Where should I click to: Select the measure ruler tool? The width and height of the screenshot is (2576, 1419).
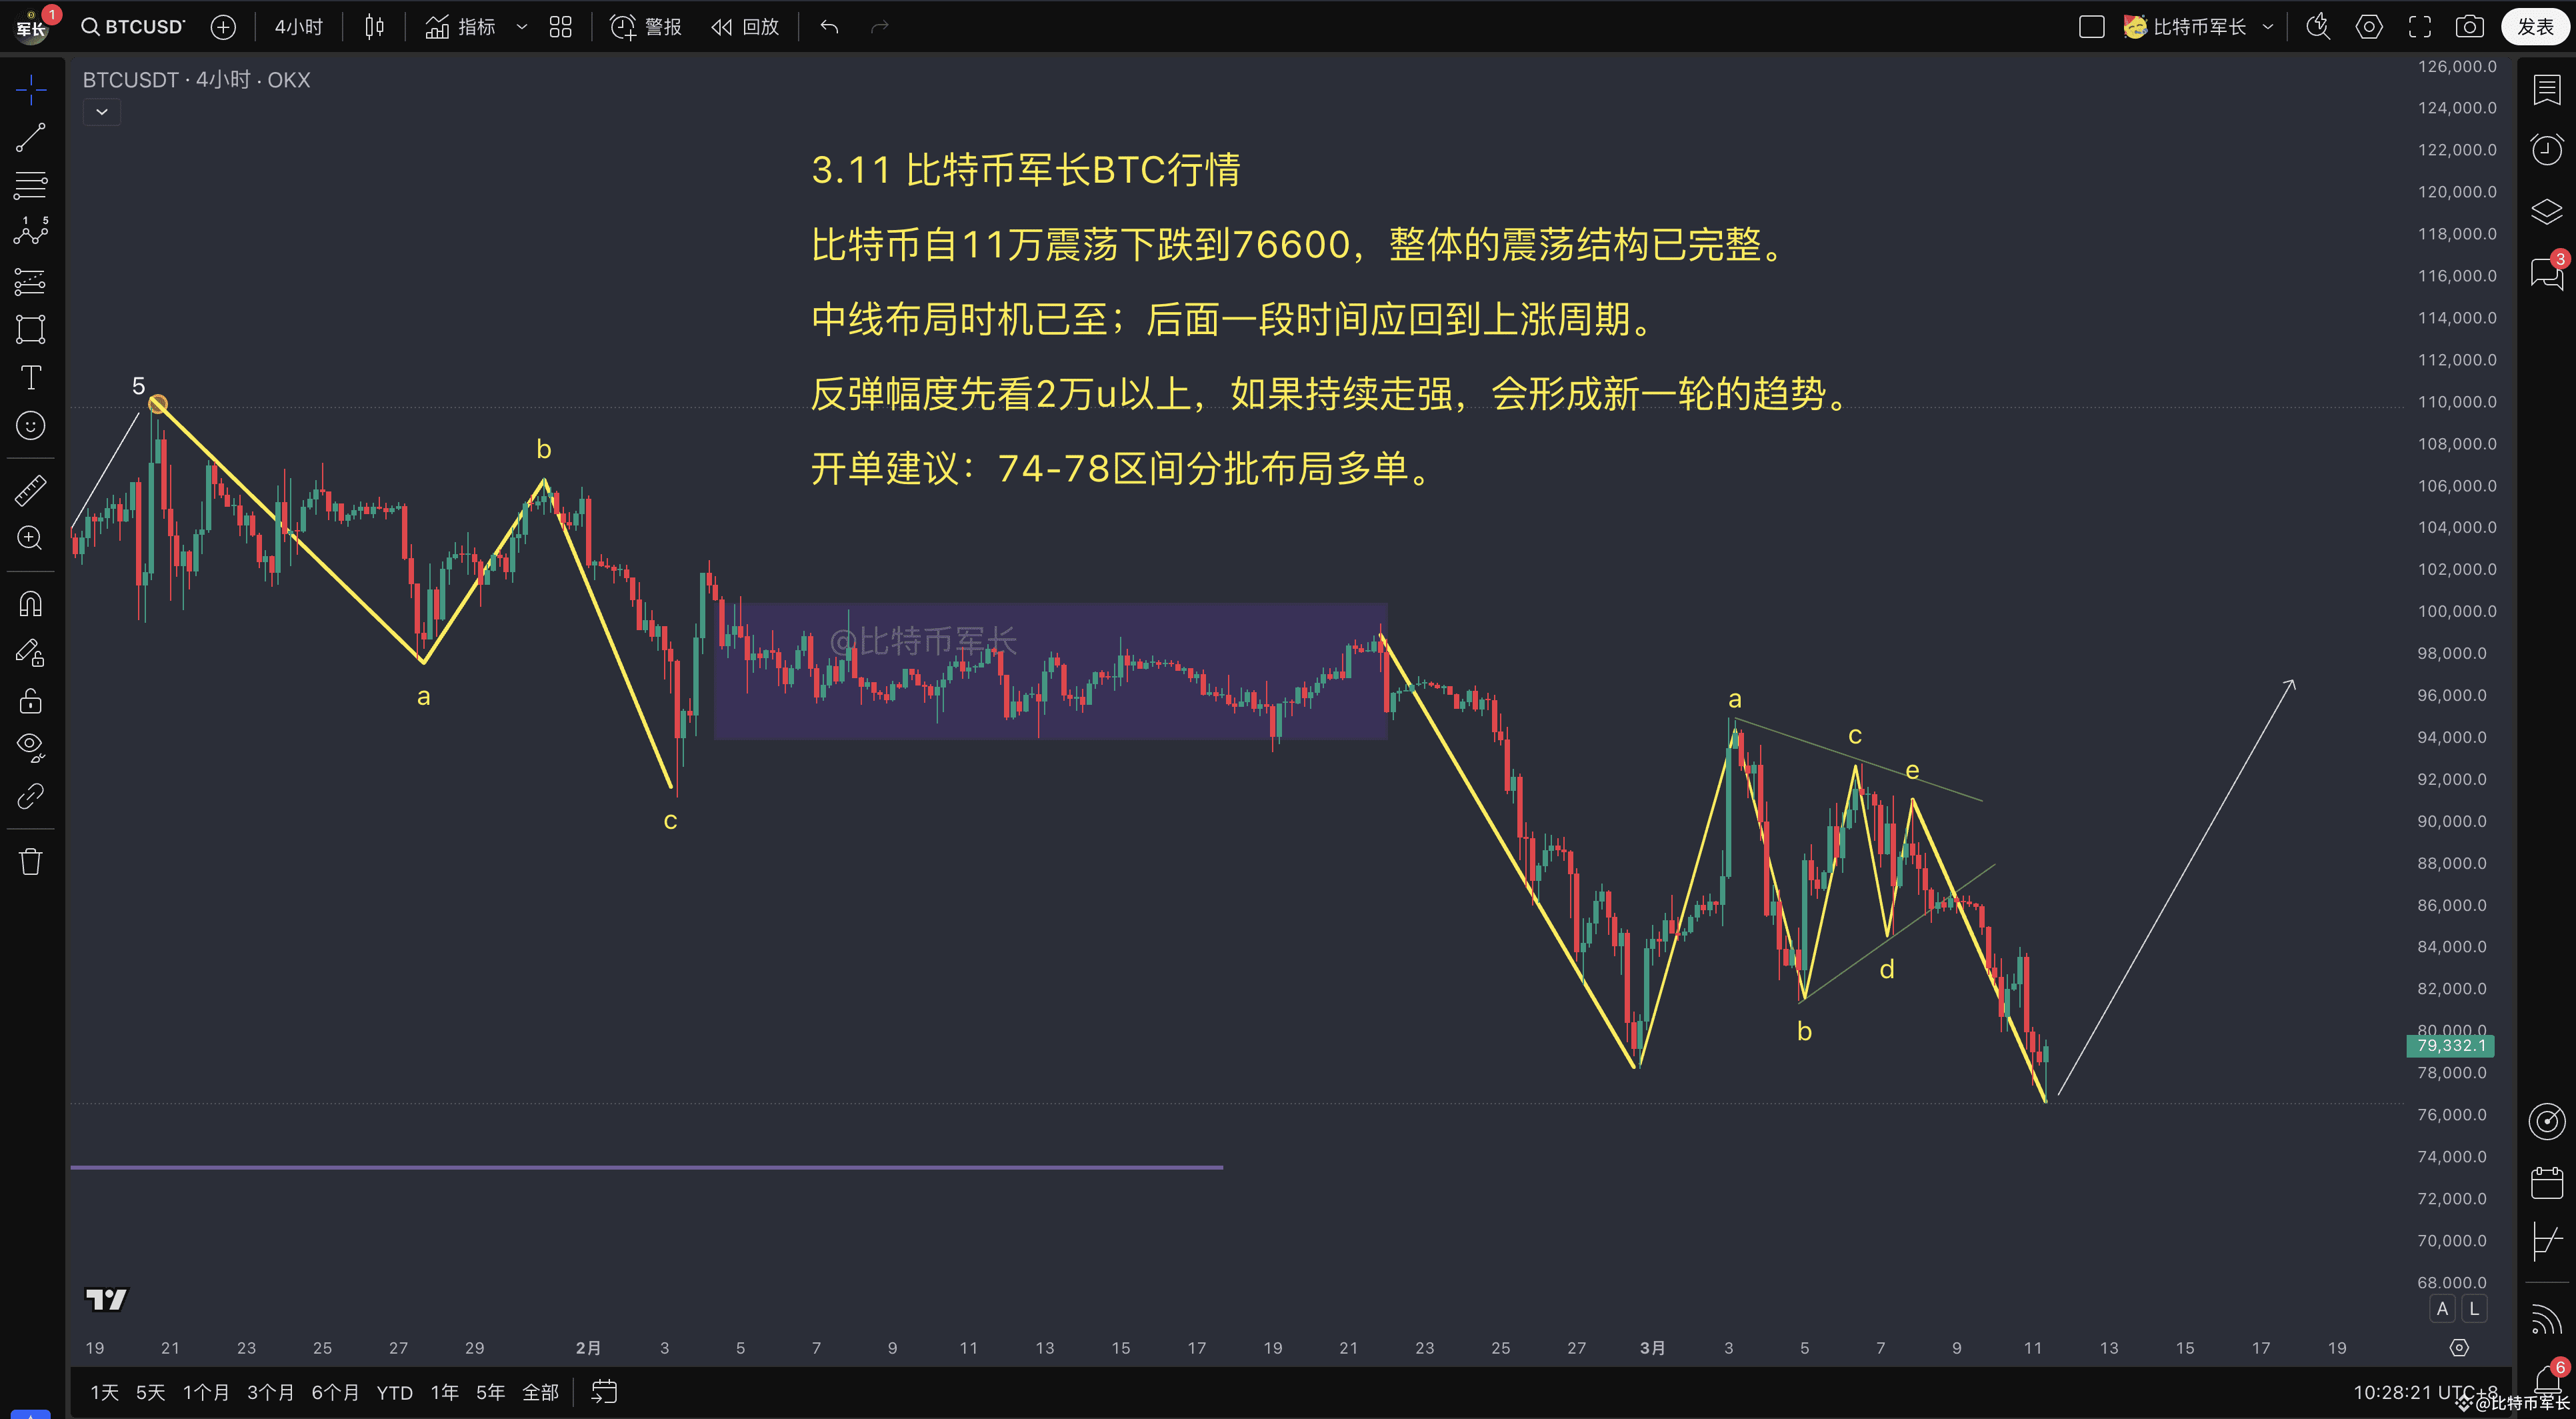(30, 490)
